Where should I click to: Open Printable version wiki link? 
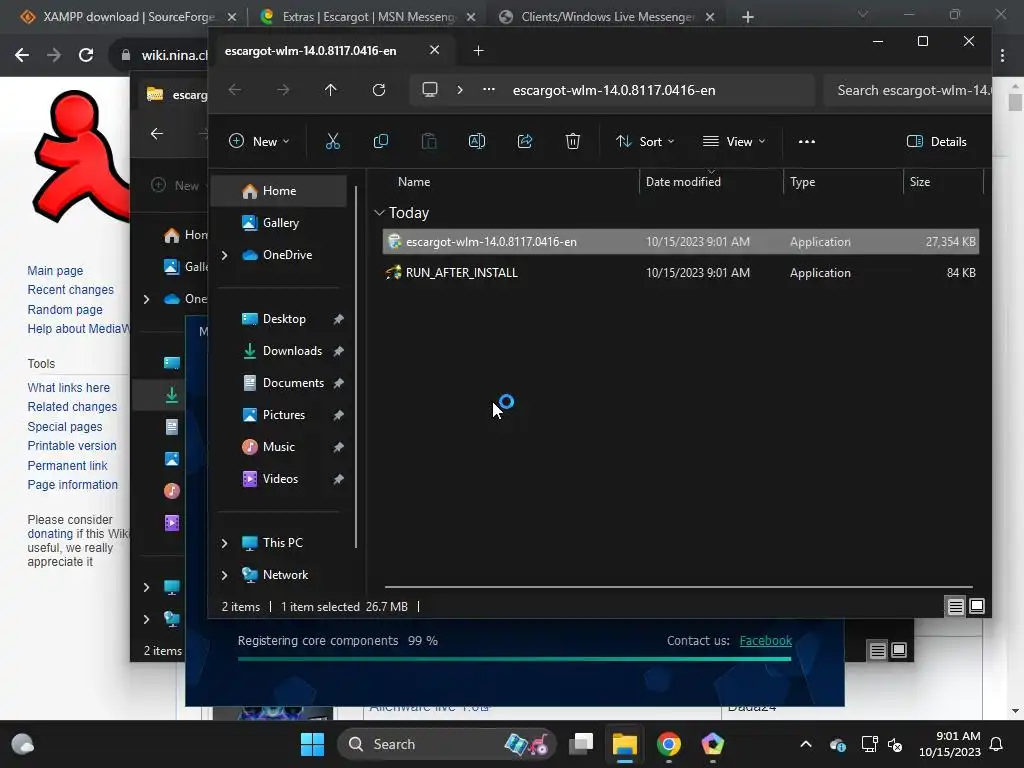point(72,446)
